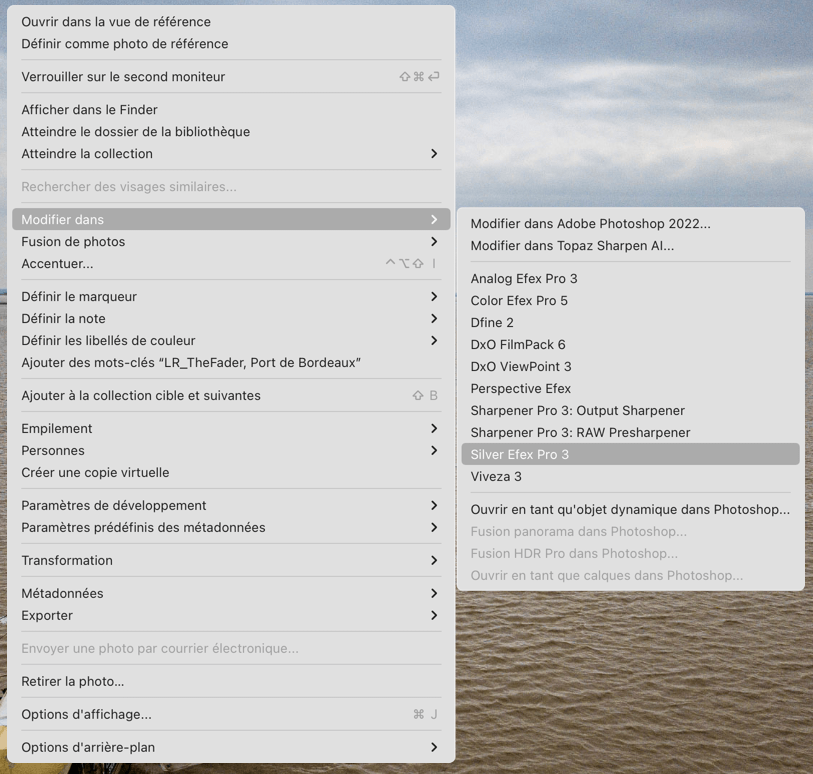
Task: Expand the 'Transformation' submenu
Action: 231,560
